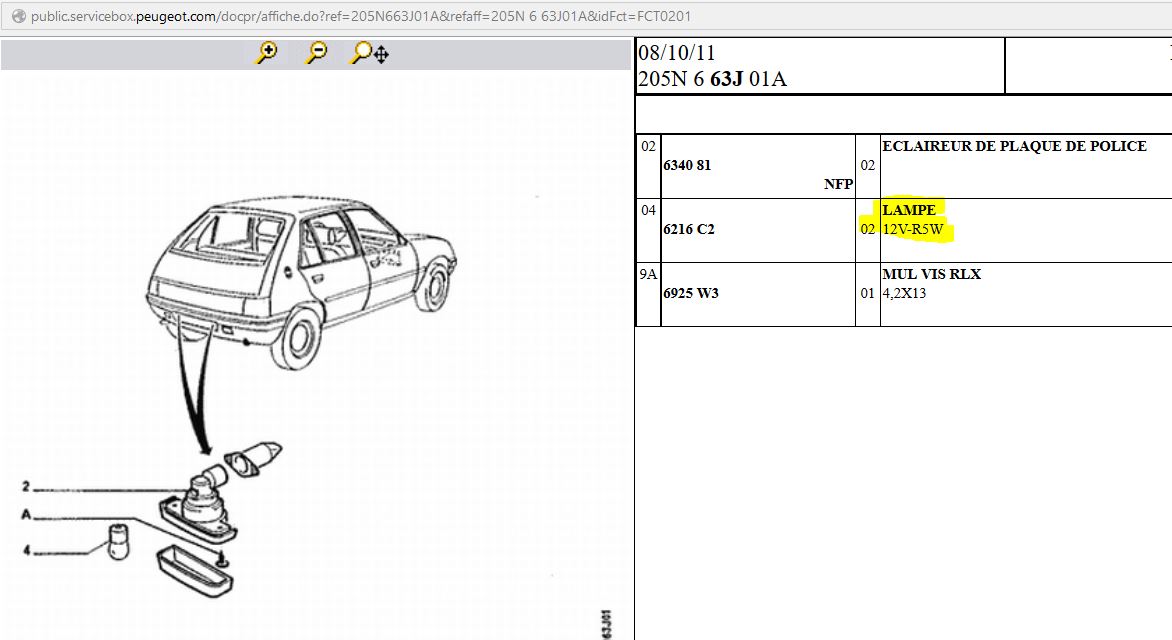Select part number 6216 C2
This screenshot has width=1172, height=640.
click(x=689, y=229)
